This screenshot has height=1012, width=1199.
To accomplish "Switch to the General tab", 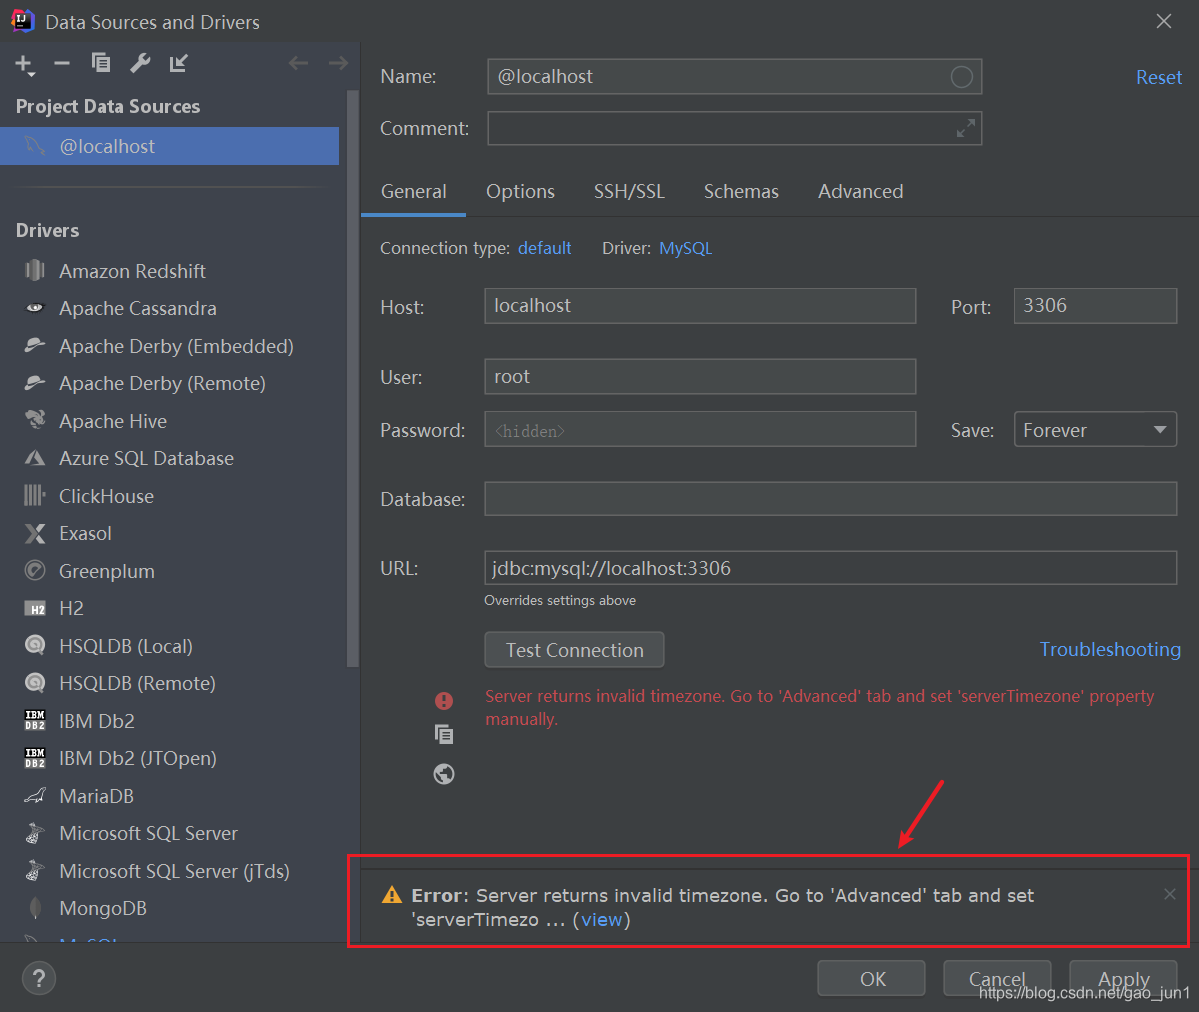I will pos(414,191).
